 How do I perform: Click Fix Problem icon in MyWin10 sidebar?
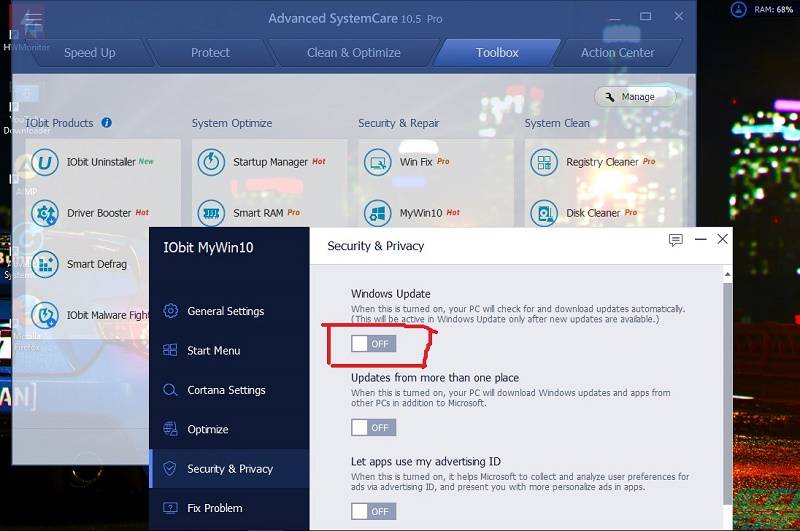170,508
